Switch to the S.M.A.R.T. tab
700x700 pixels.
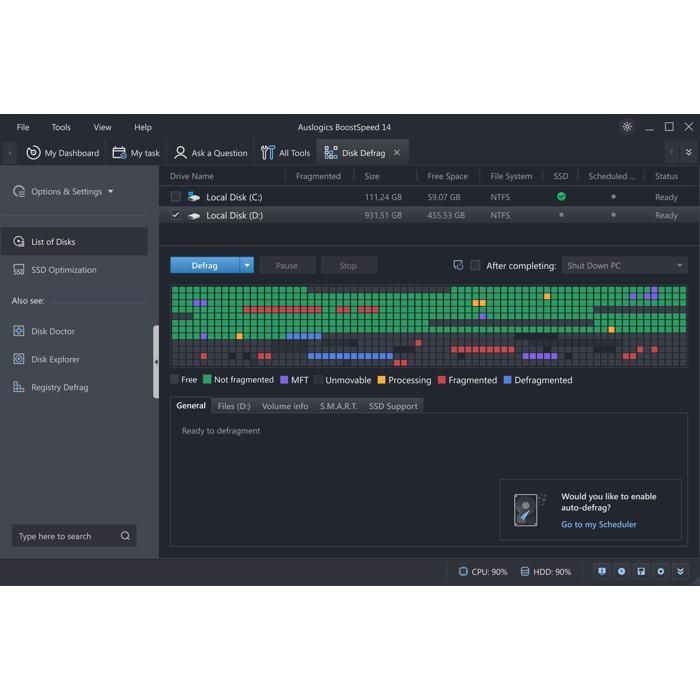[x=338, y=406]
